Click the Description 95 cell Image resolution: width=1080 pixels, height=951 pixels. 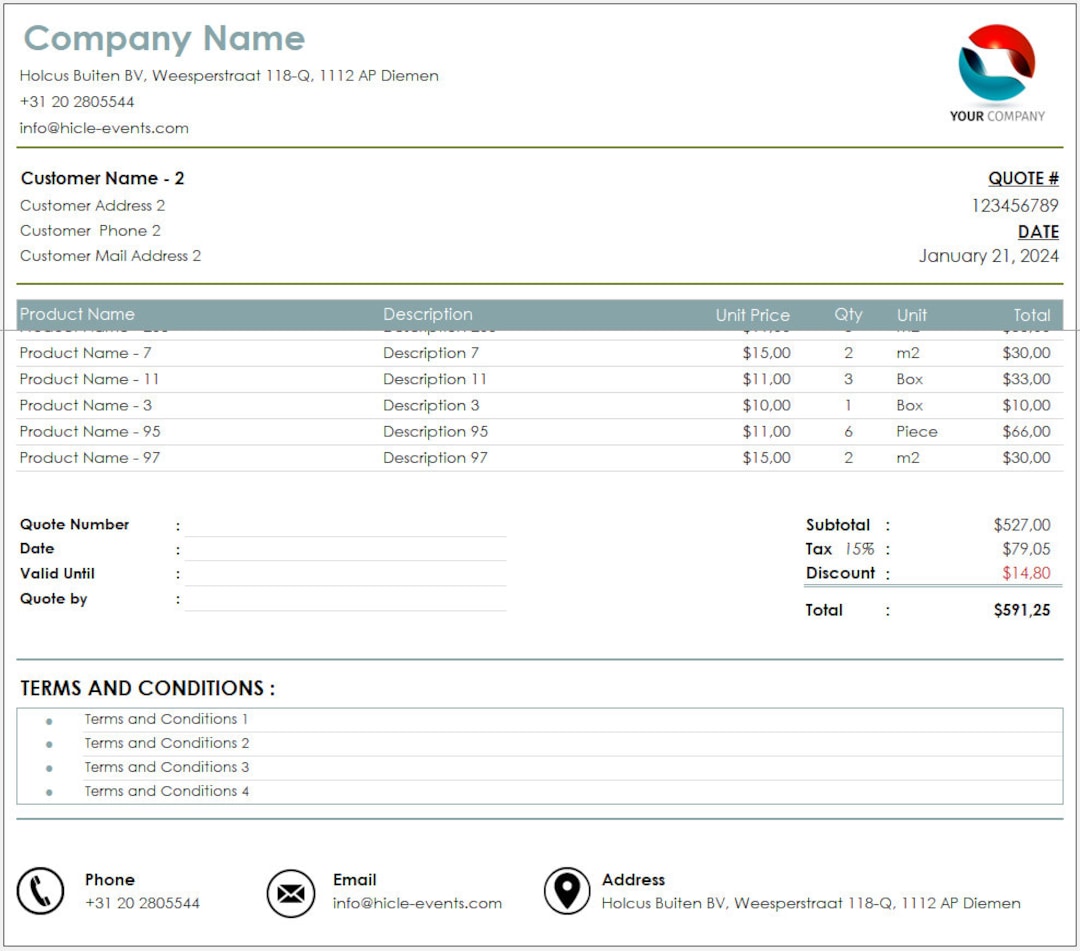(x=435, y=432)
